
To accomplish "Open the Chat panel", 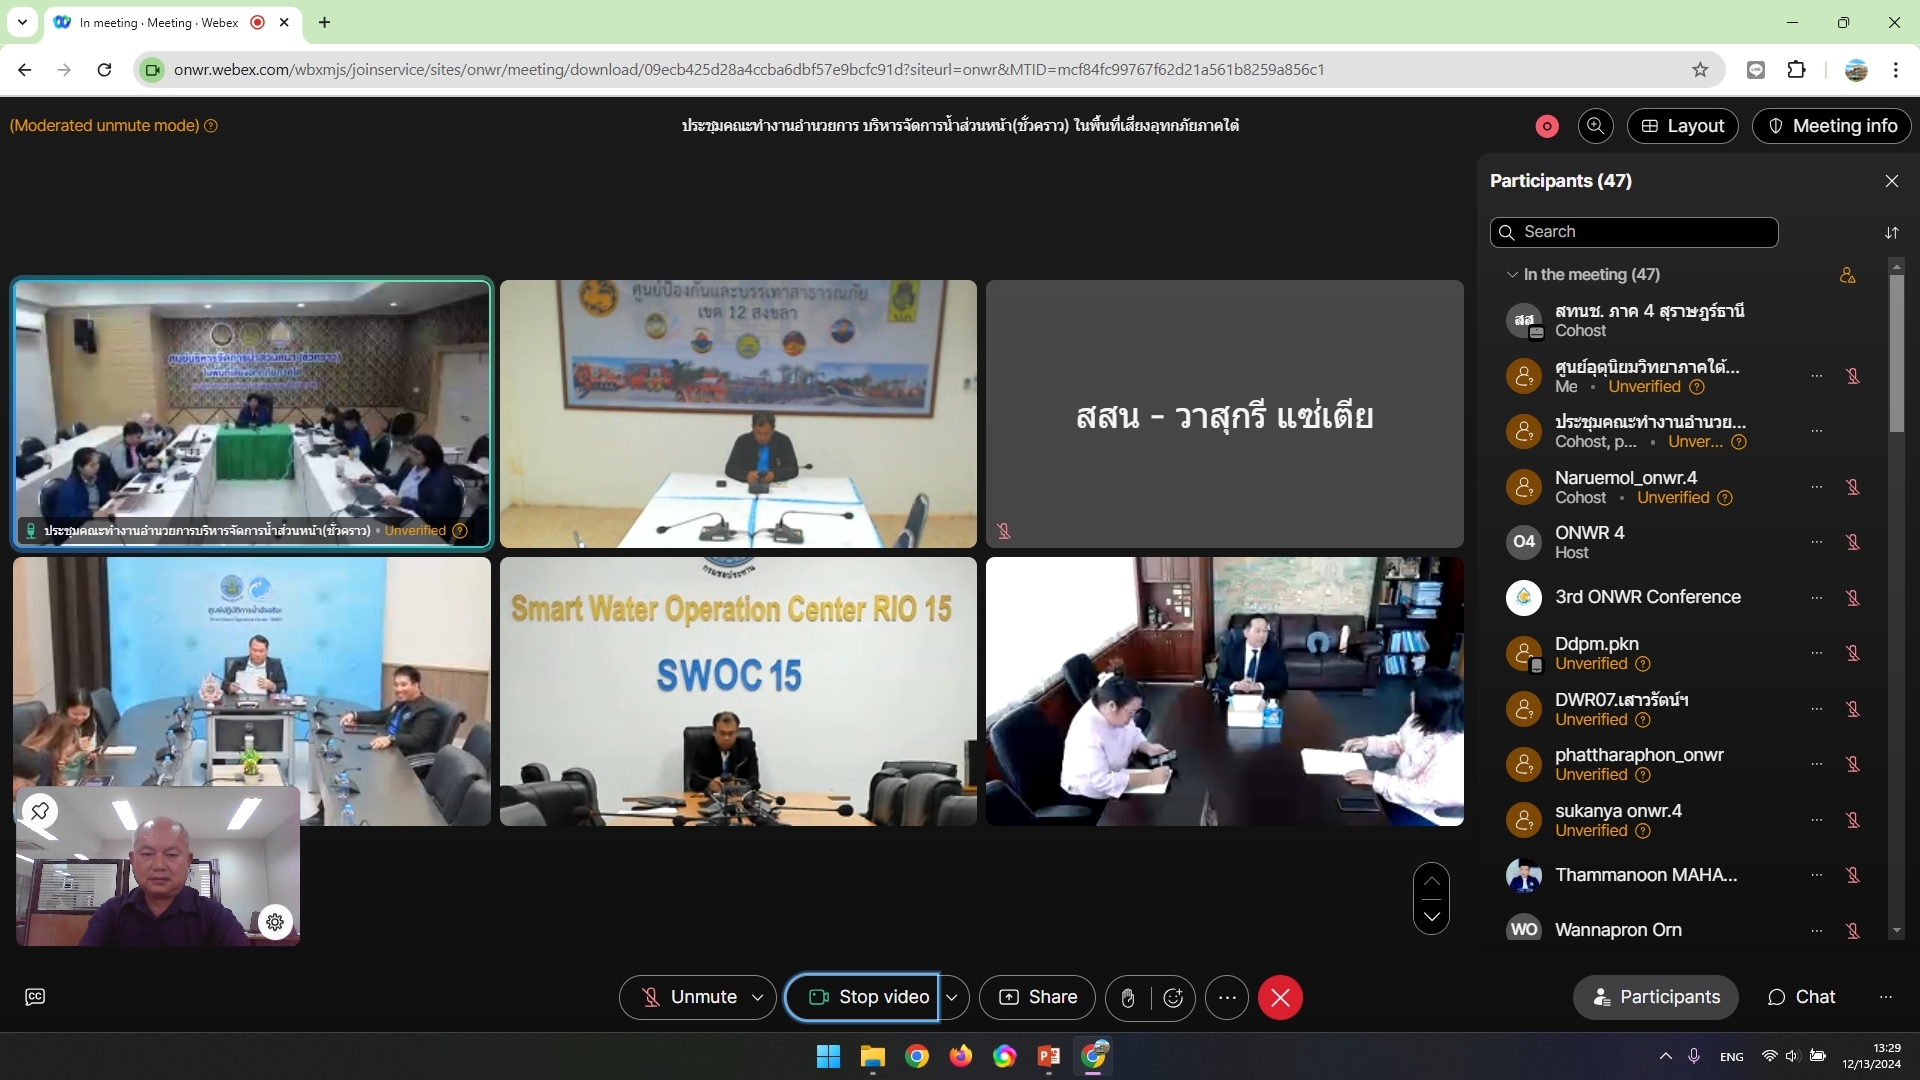I will click(x=1801, y=997).
